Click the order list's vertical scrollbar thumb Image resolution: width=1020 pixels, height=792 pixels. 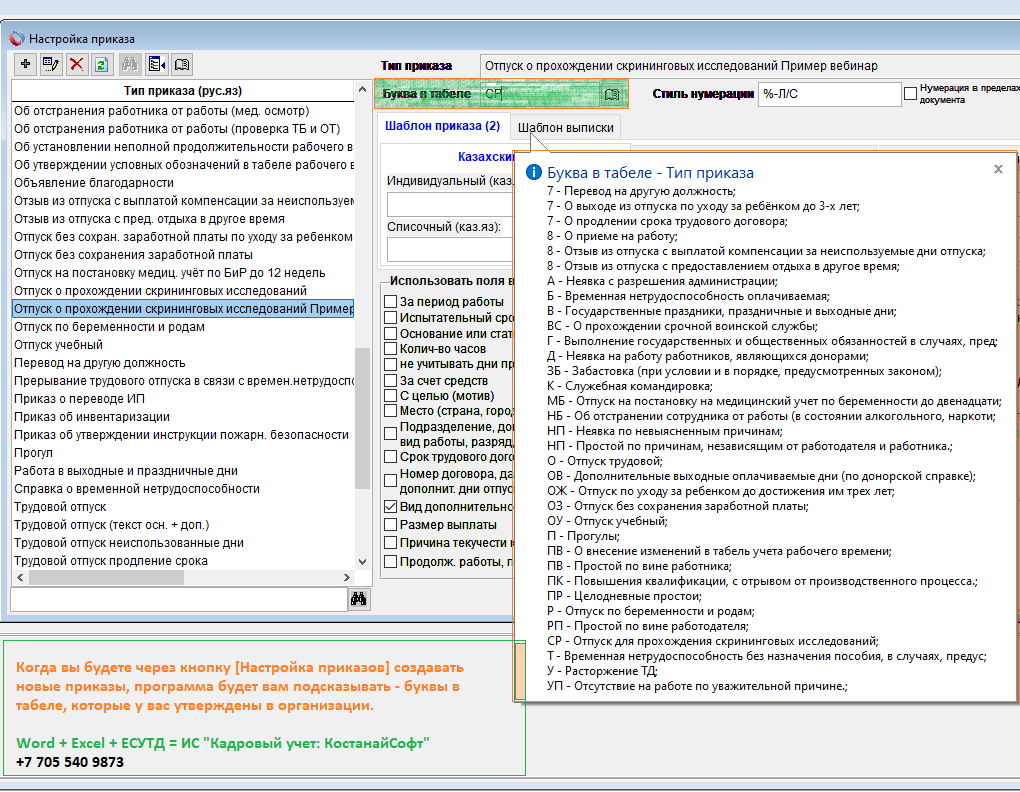click(x=362, y=418)
